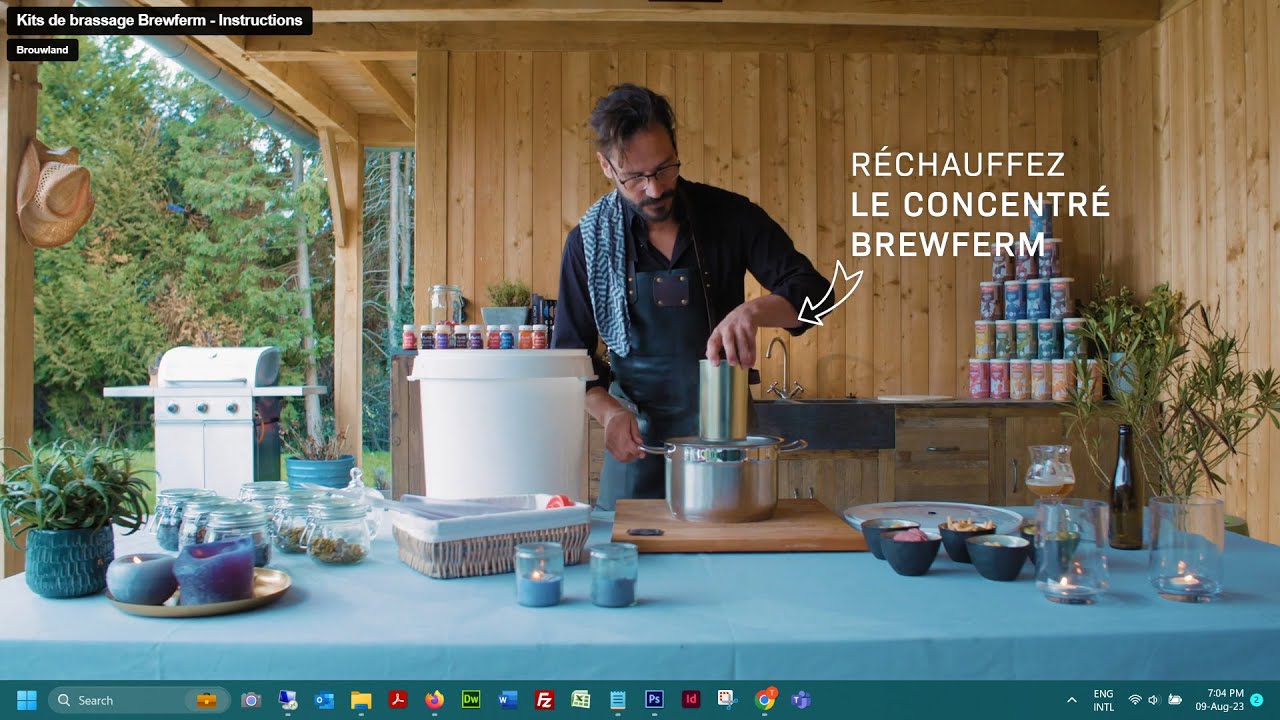
Task: Open Microsoft Teams from the taskbar
Action: tap(801, 700)
